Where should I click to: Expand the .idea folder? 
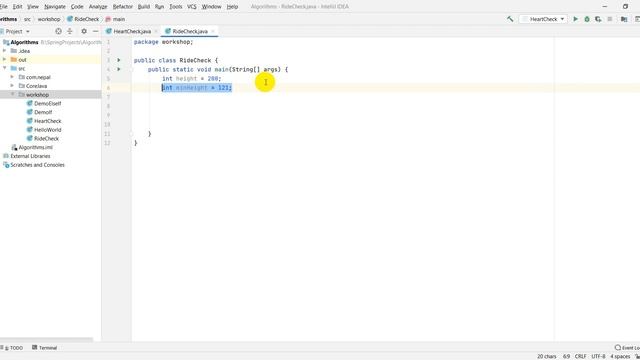coord(4,51)
